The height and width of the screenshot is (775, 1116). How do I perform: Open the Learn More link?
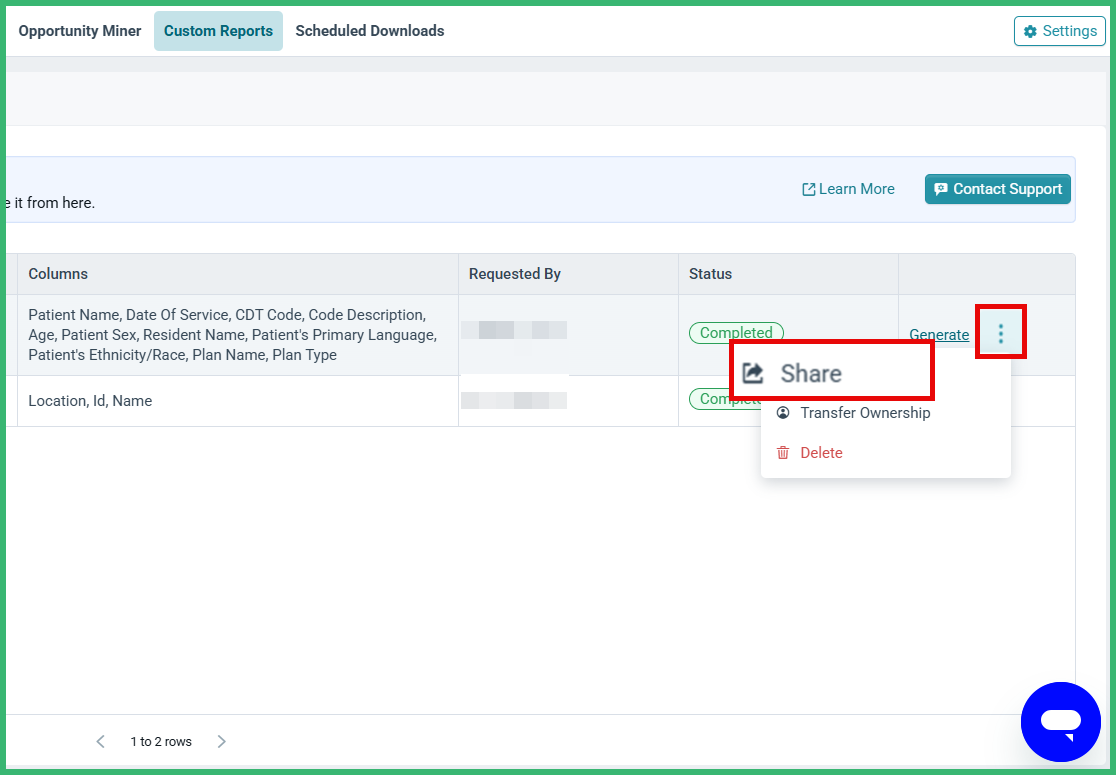855,188
